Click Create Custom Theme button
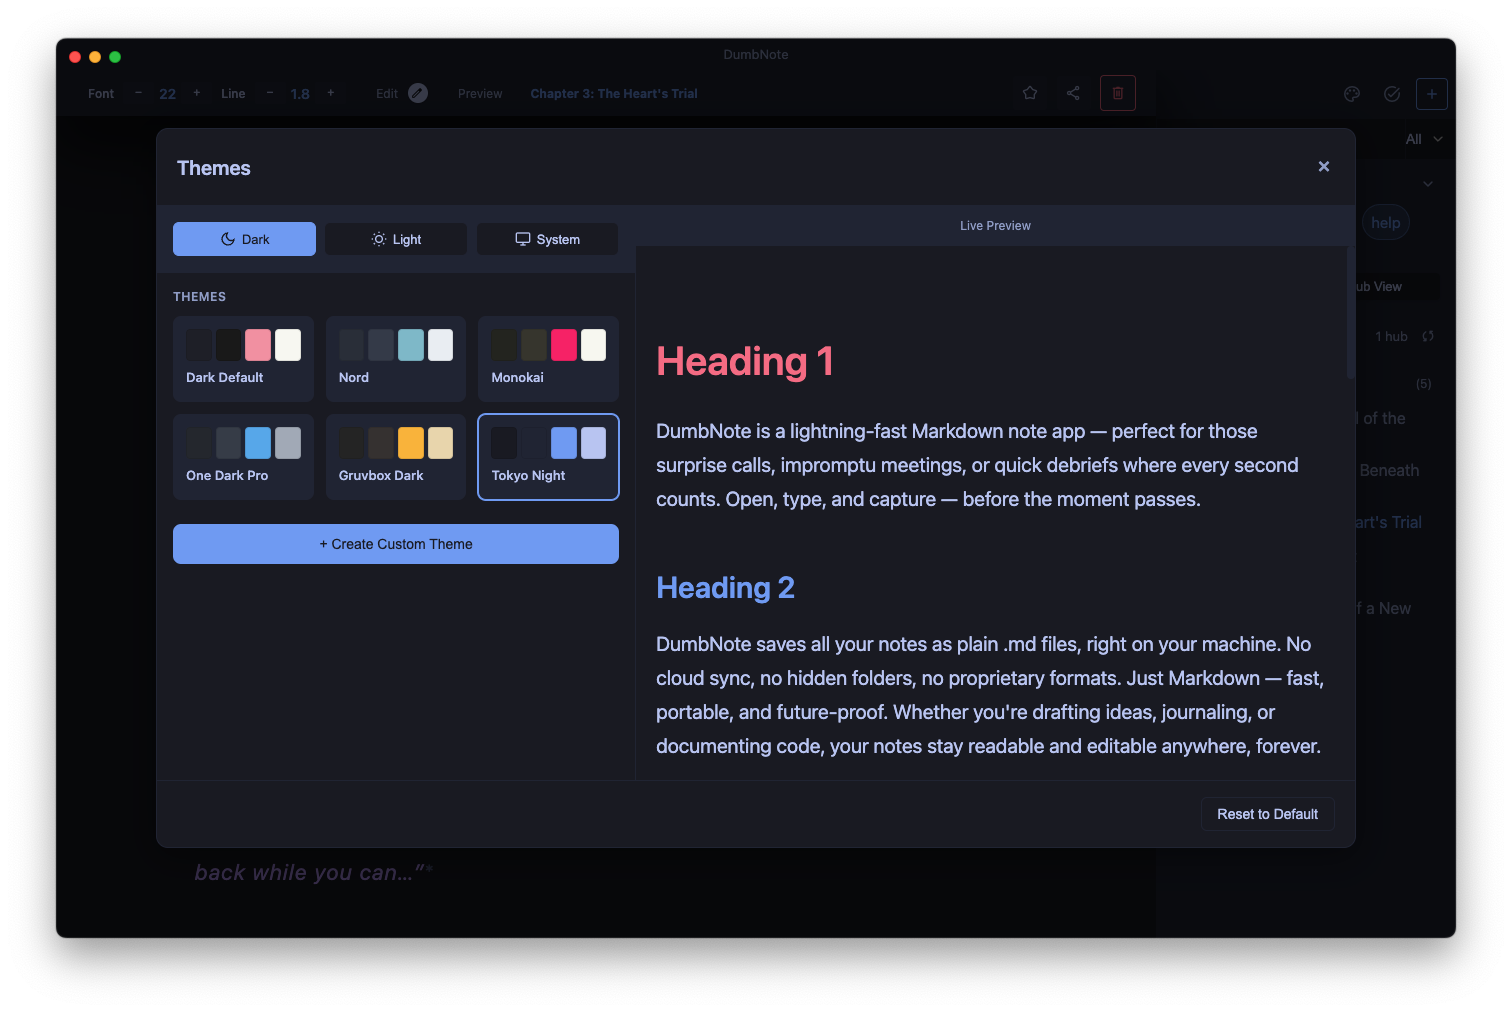Screen dimensions: 1512x1012 point(396,544)
